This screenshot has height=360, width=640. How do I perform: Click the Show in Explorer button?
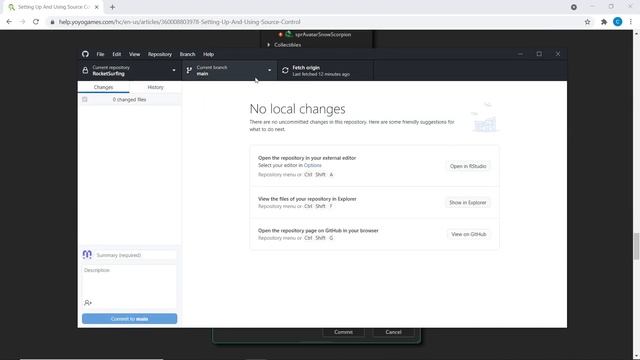tap(468, 202)
